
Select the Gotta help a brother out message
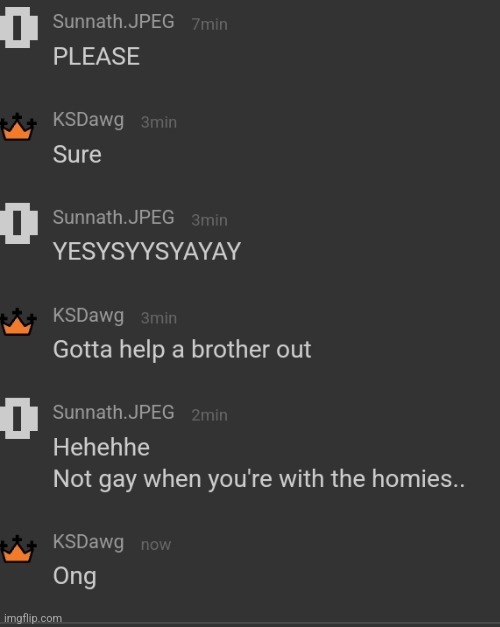pyautogui.click(x=182, y=351)
